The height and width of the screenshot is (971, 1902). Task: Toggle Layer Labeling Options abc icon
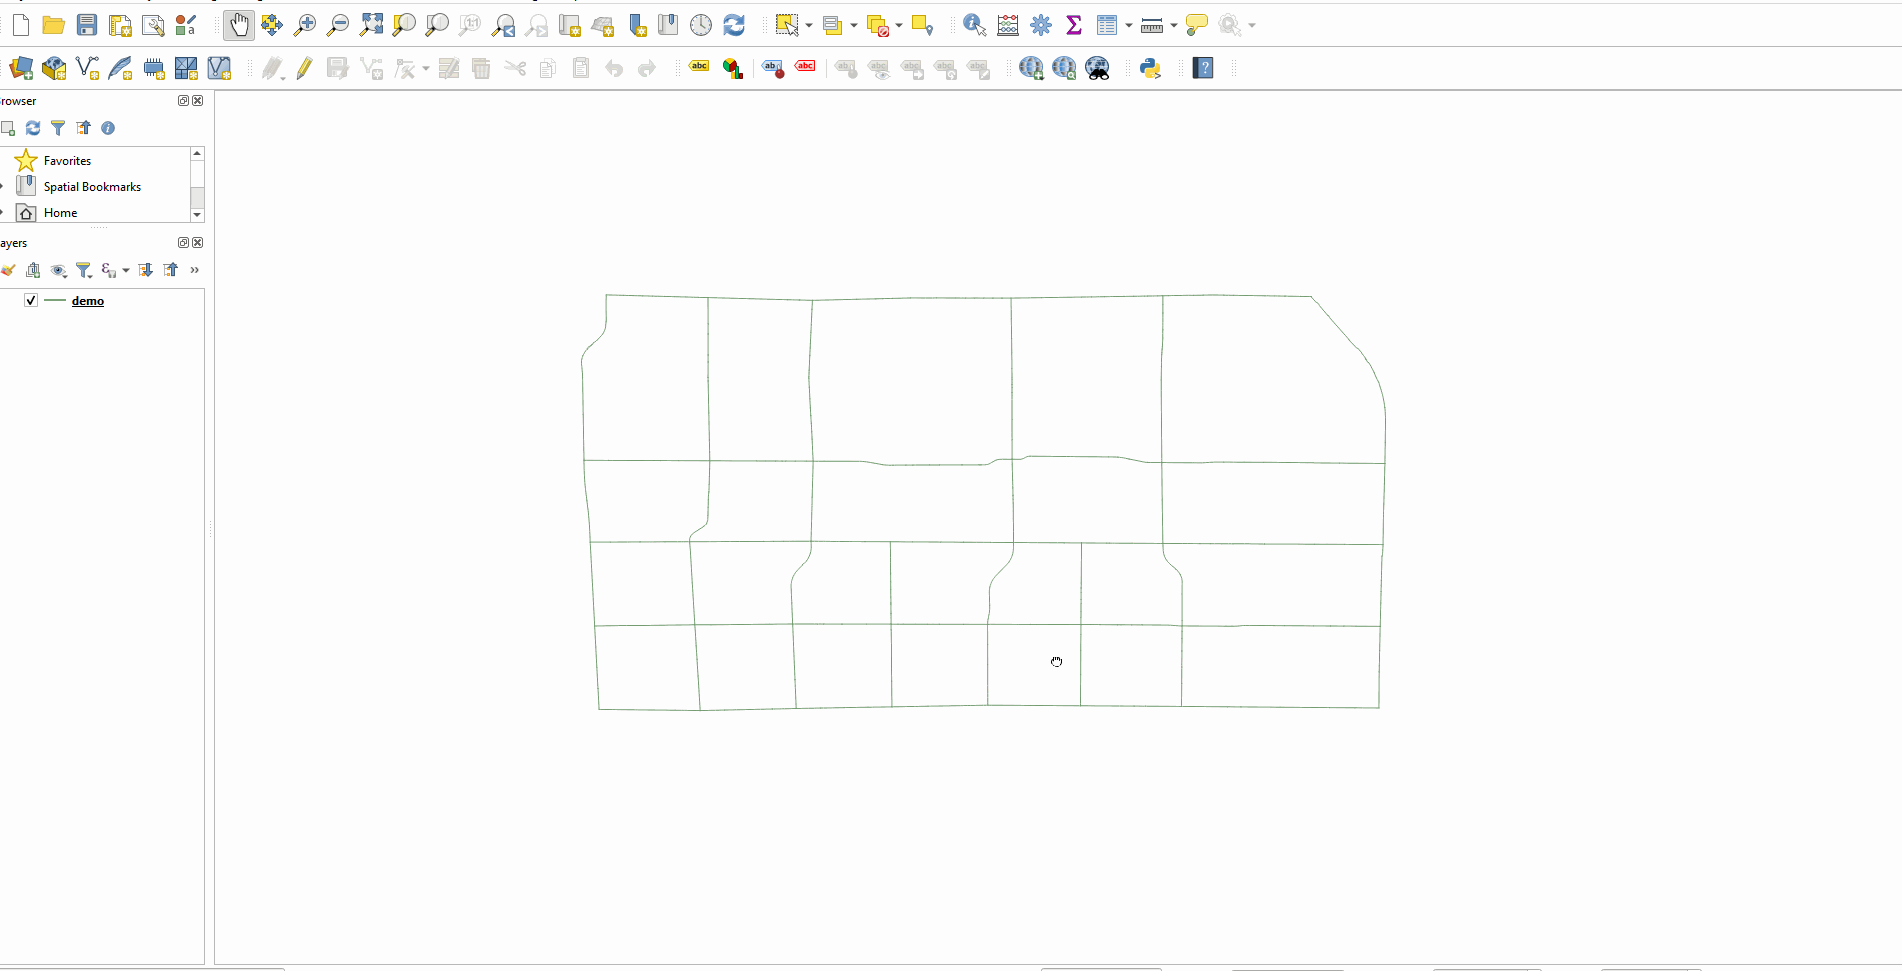tap(699, 68)
